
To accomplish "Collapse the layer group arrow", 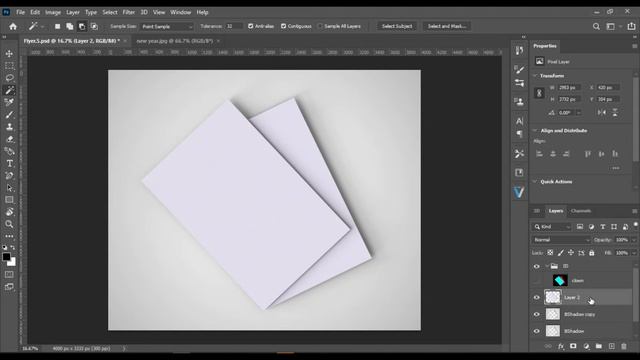I will tap(547, 266).
